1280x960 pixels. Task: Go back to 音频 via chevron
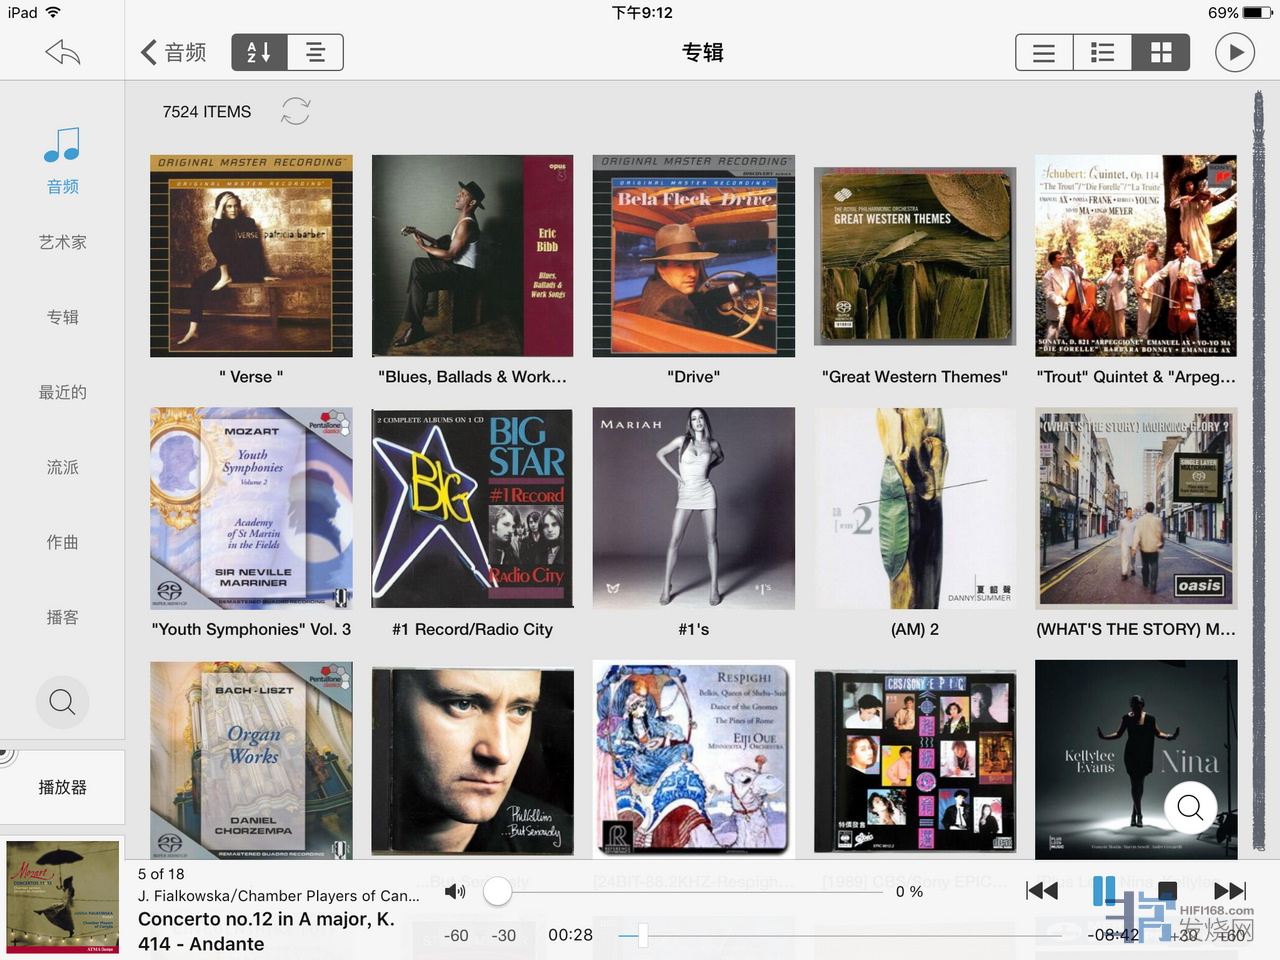click(x=173, y=52)
